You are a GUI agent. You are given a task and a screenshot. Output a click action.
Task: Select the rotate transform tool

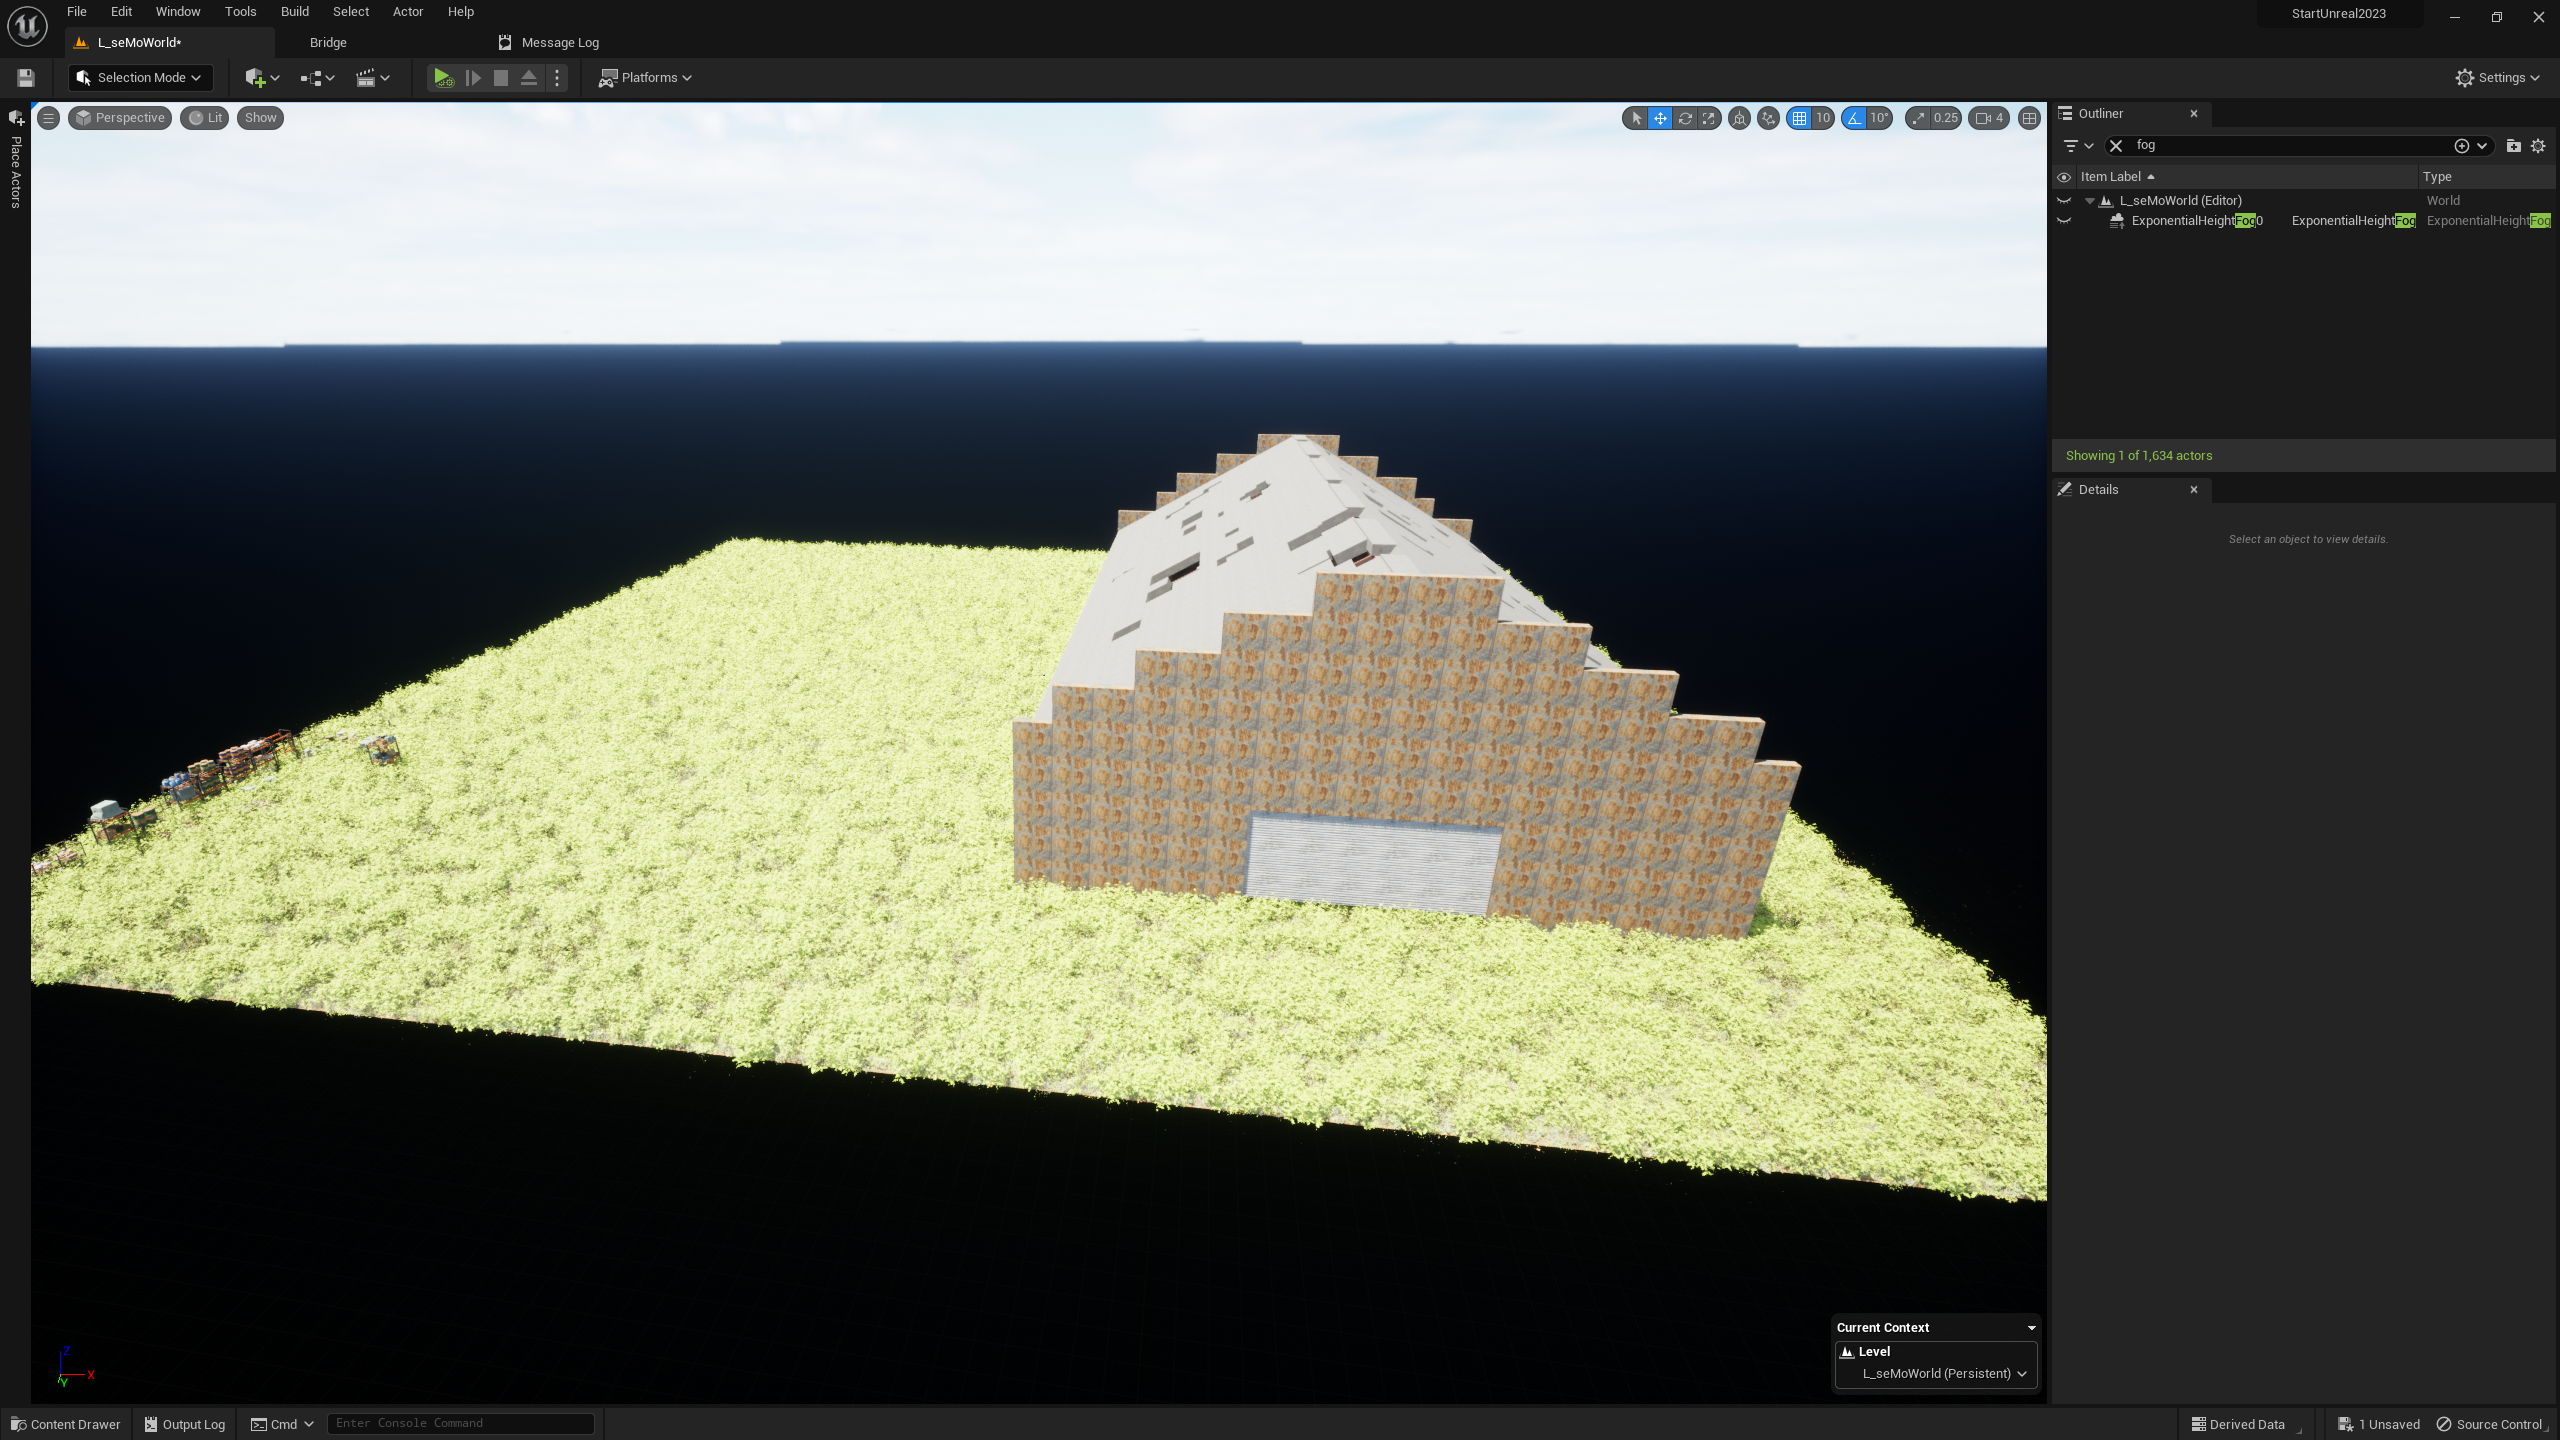point(1685,118)
